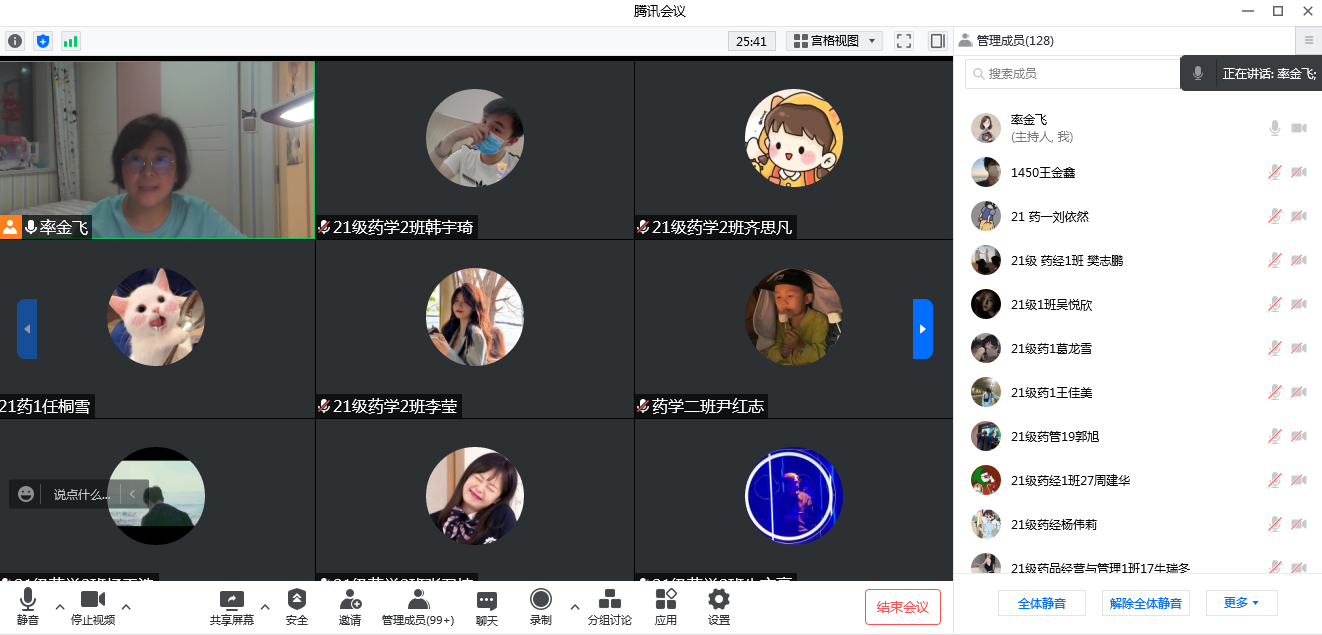Click the 说点什么 message input
1322x635 pixels.
tap(81, 494)
